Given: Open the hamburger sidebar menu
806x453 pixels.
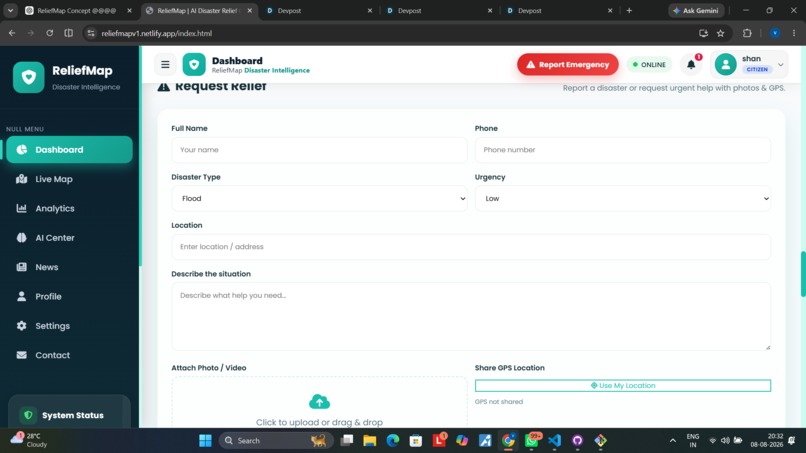Looking at the screenshot, I should click(x=165, y=64).
